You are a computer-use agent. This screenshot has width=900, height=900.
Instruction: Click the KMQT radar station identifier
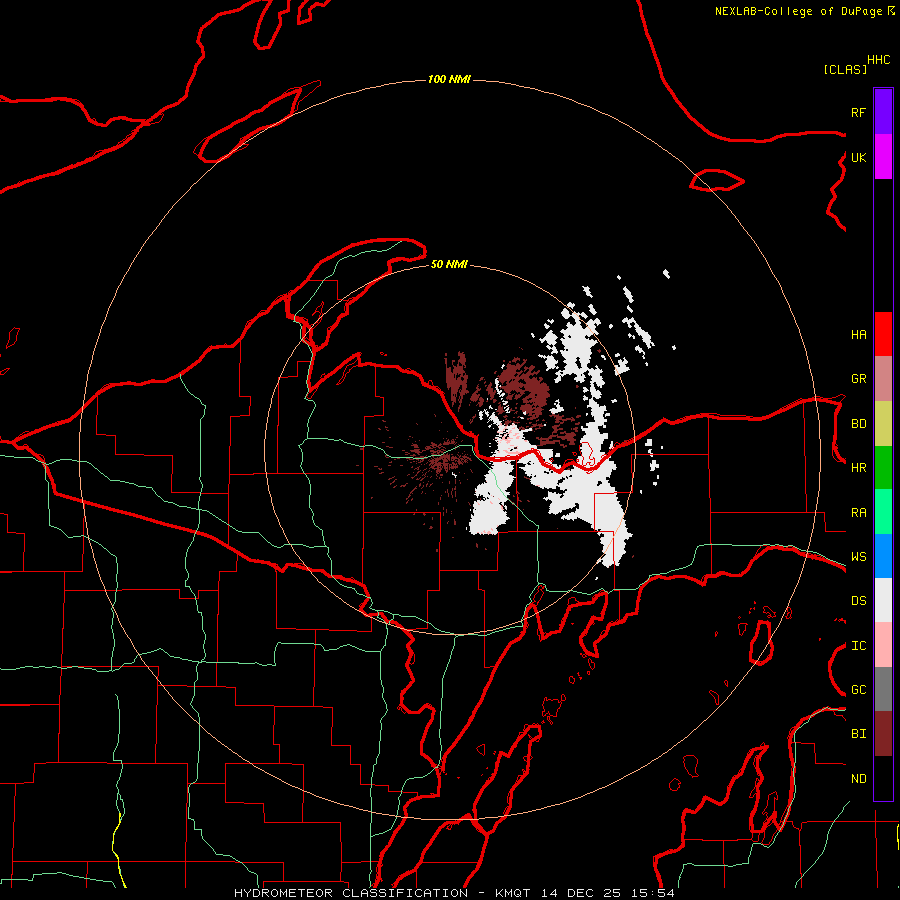[513, 893]
